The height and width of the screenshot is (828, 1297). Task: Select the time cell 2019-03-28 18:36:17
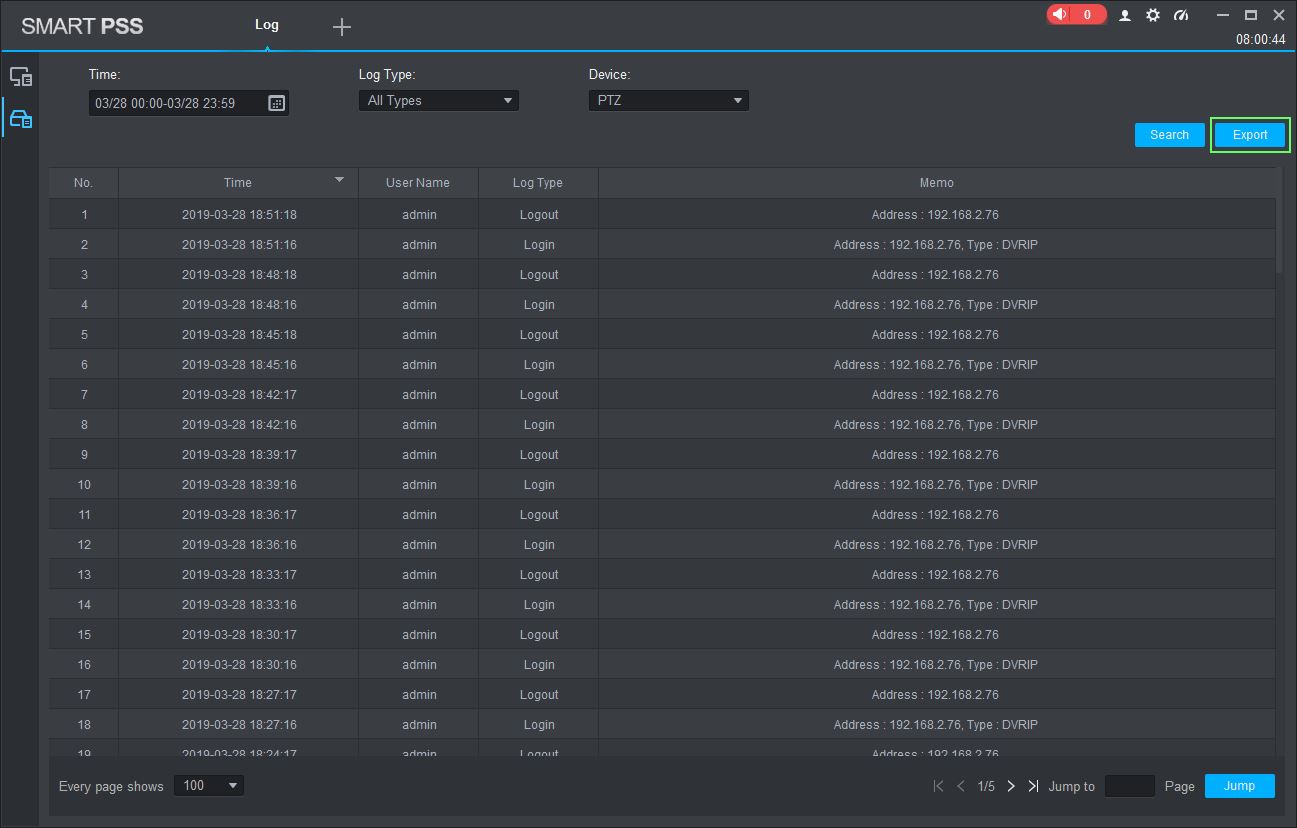click(x=239, y=515)
